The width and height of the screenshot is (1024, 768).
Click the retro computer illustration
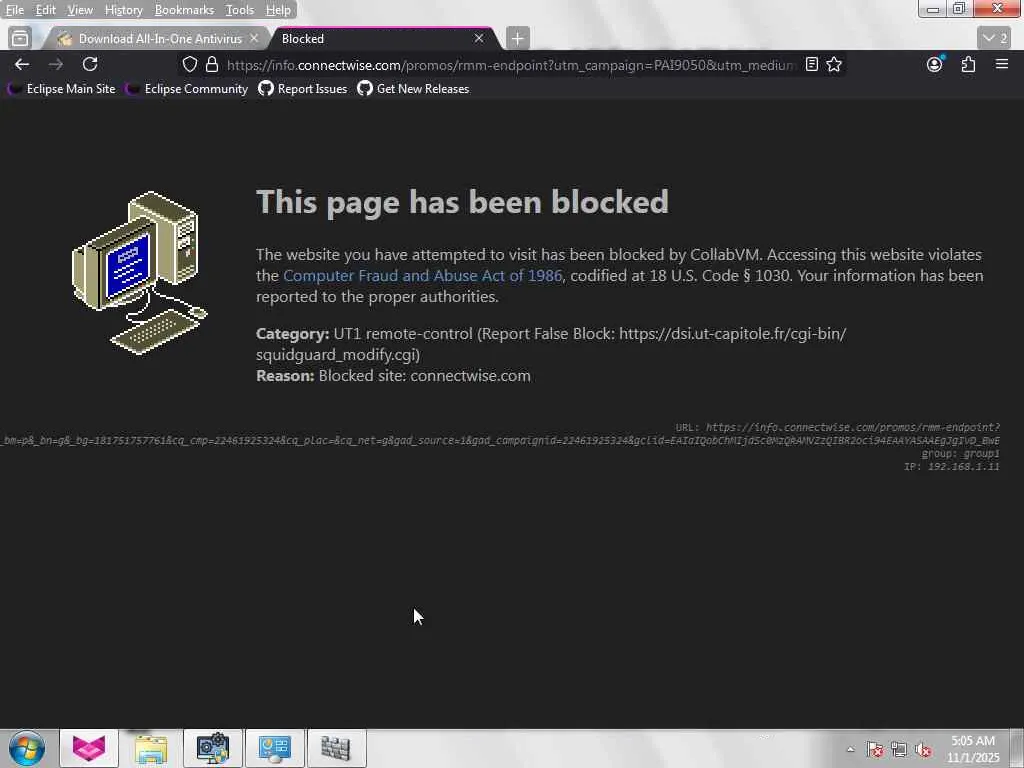click(140, 272)
